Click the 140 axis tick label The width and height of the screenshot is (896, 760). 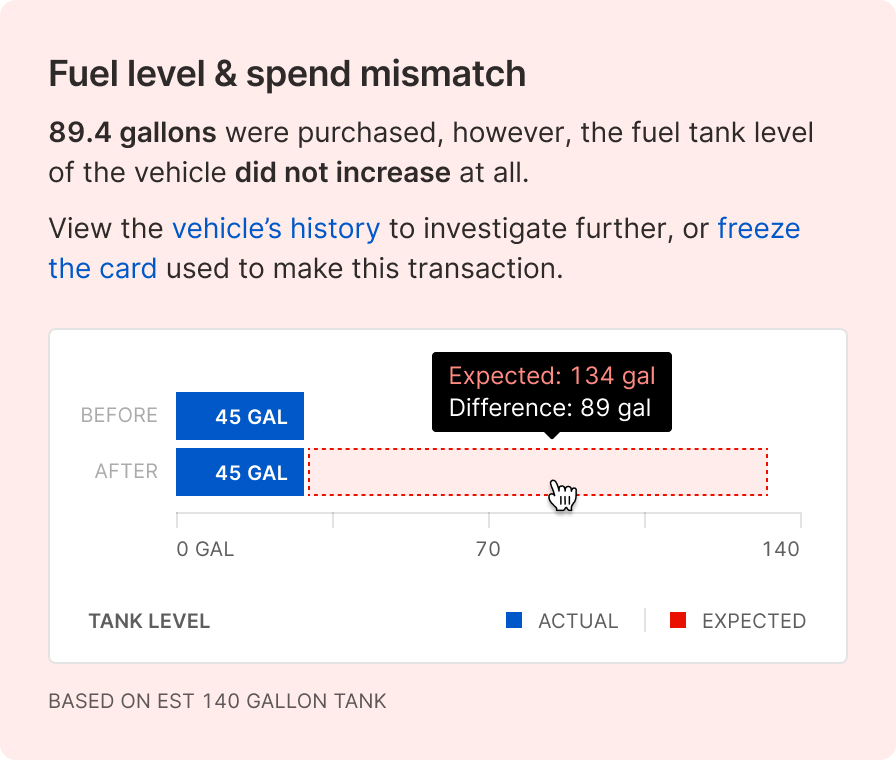pyautogui.click(x=781, y=550)
